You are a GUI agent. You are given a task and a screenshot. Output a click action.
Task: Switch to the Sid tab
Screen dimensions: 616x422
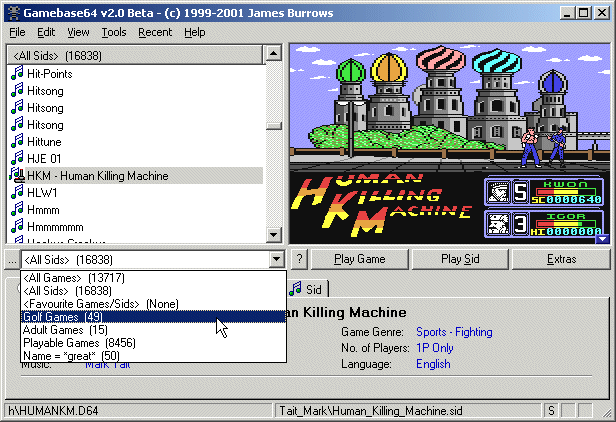tap(308, 289)
